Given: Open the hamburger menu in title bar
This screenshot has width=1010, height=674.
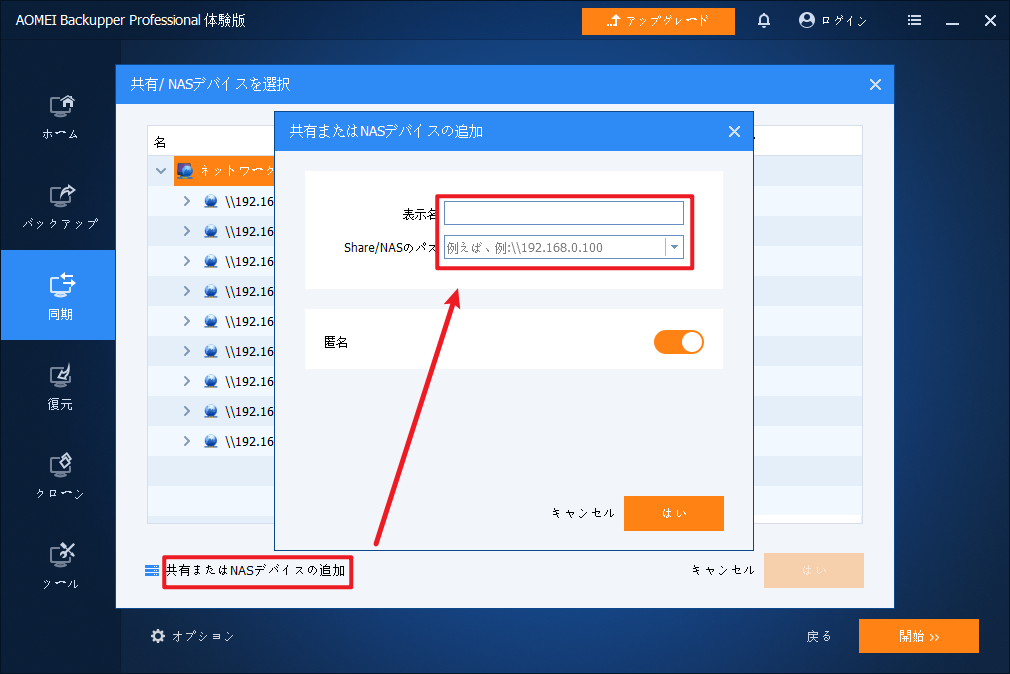Looking at the screenshot, I should (914, 21).
